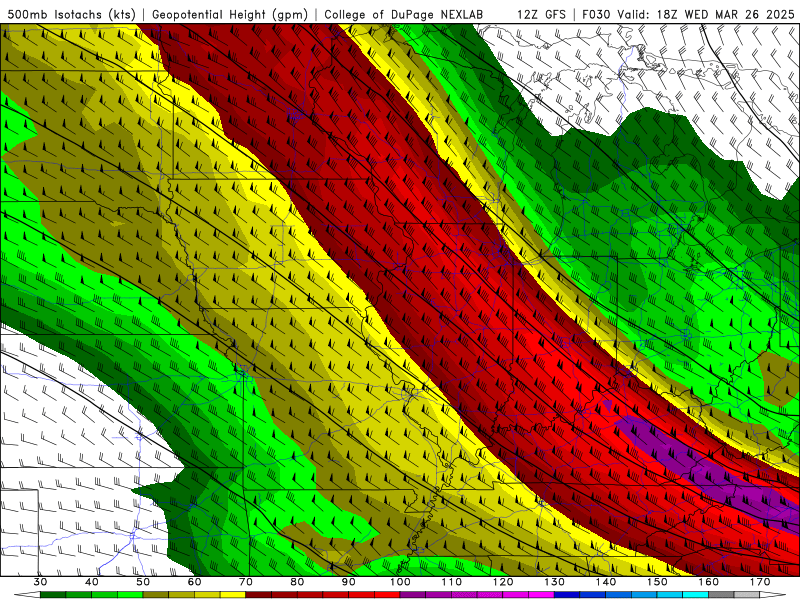Click the 30 knot legend label
Image resolution: width=800 pixels, height=600 pixels.
(40, 582)
